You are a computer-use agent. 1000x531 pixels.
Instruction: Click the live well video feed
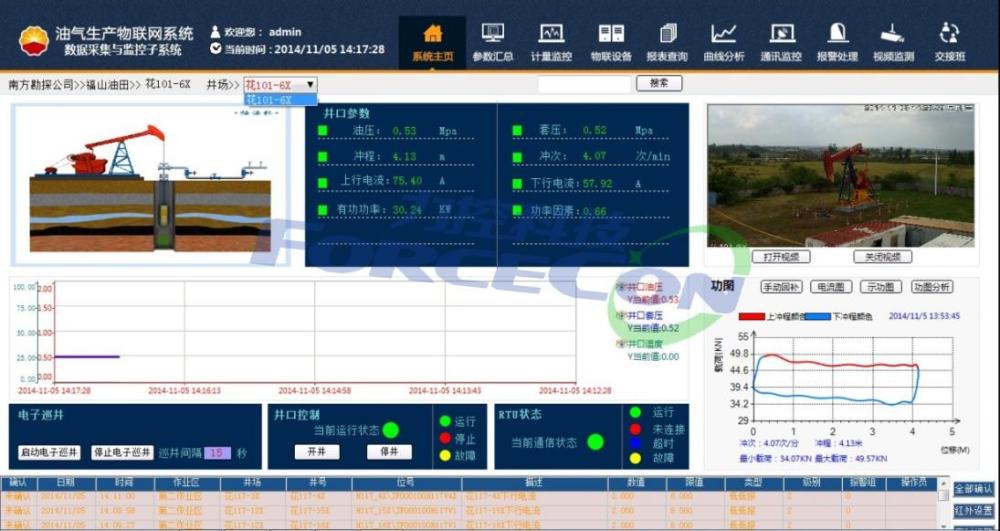coord(841,176)
